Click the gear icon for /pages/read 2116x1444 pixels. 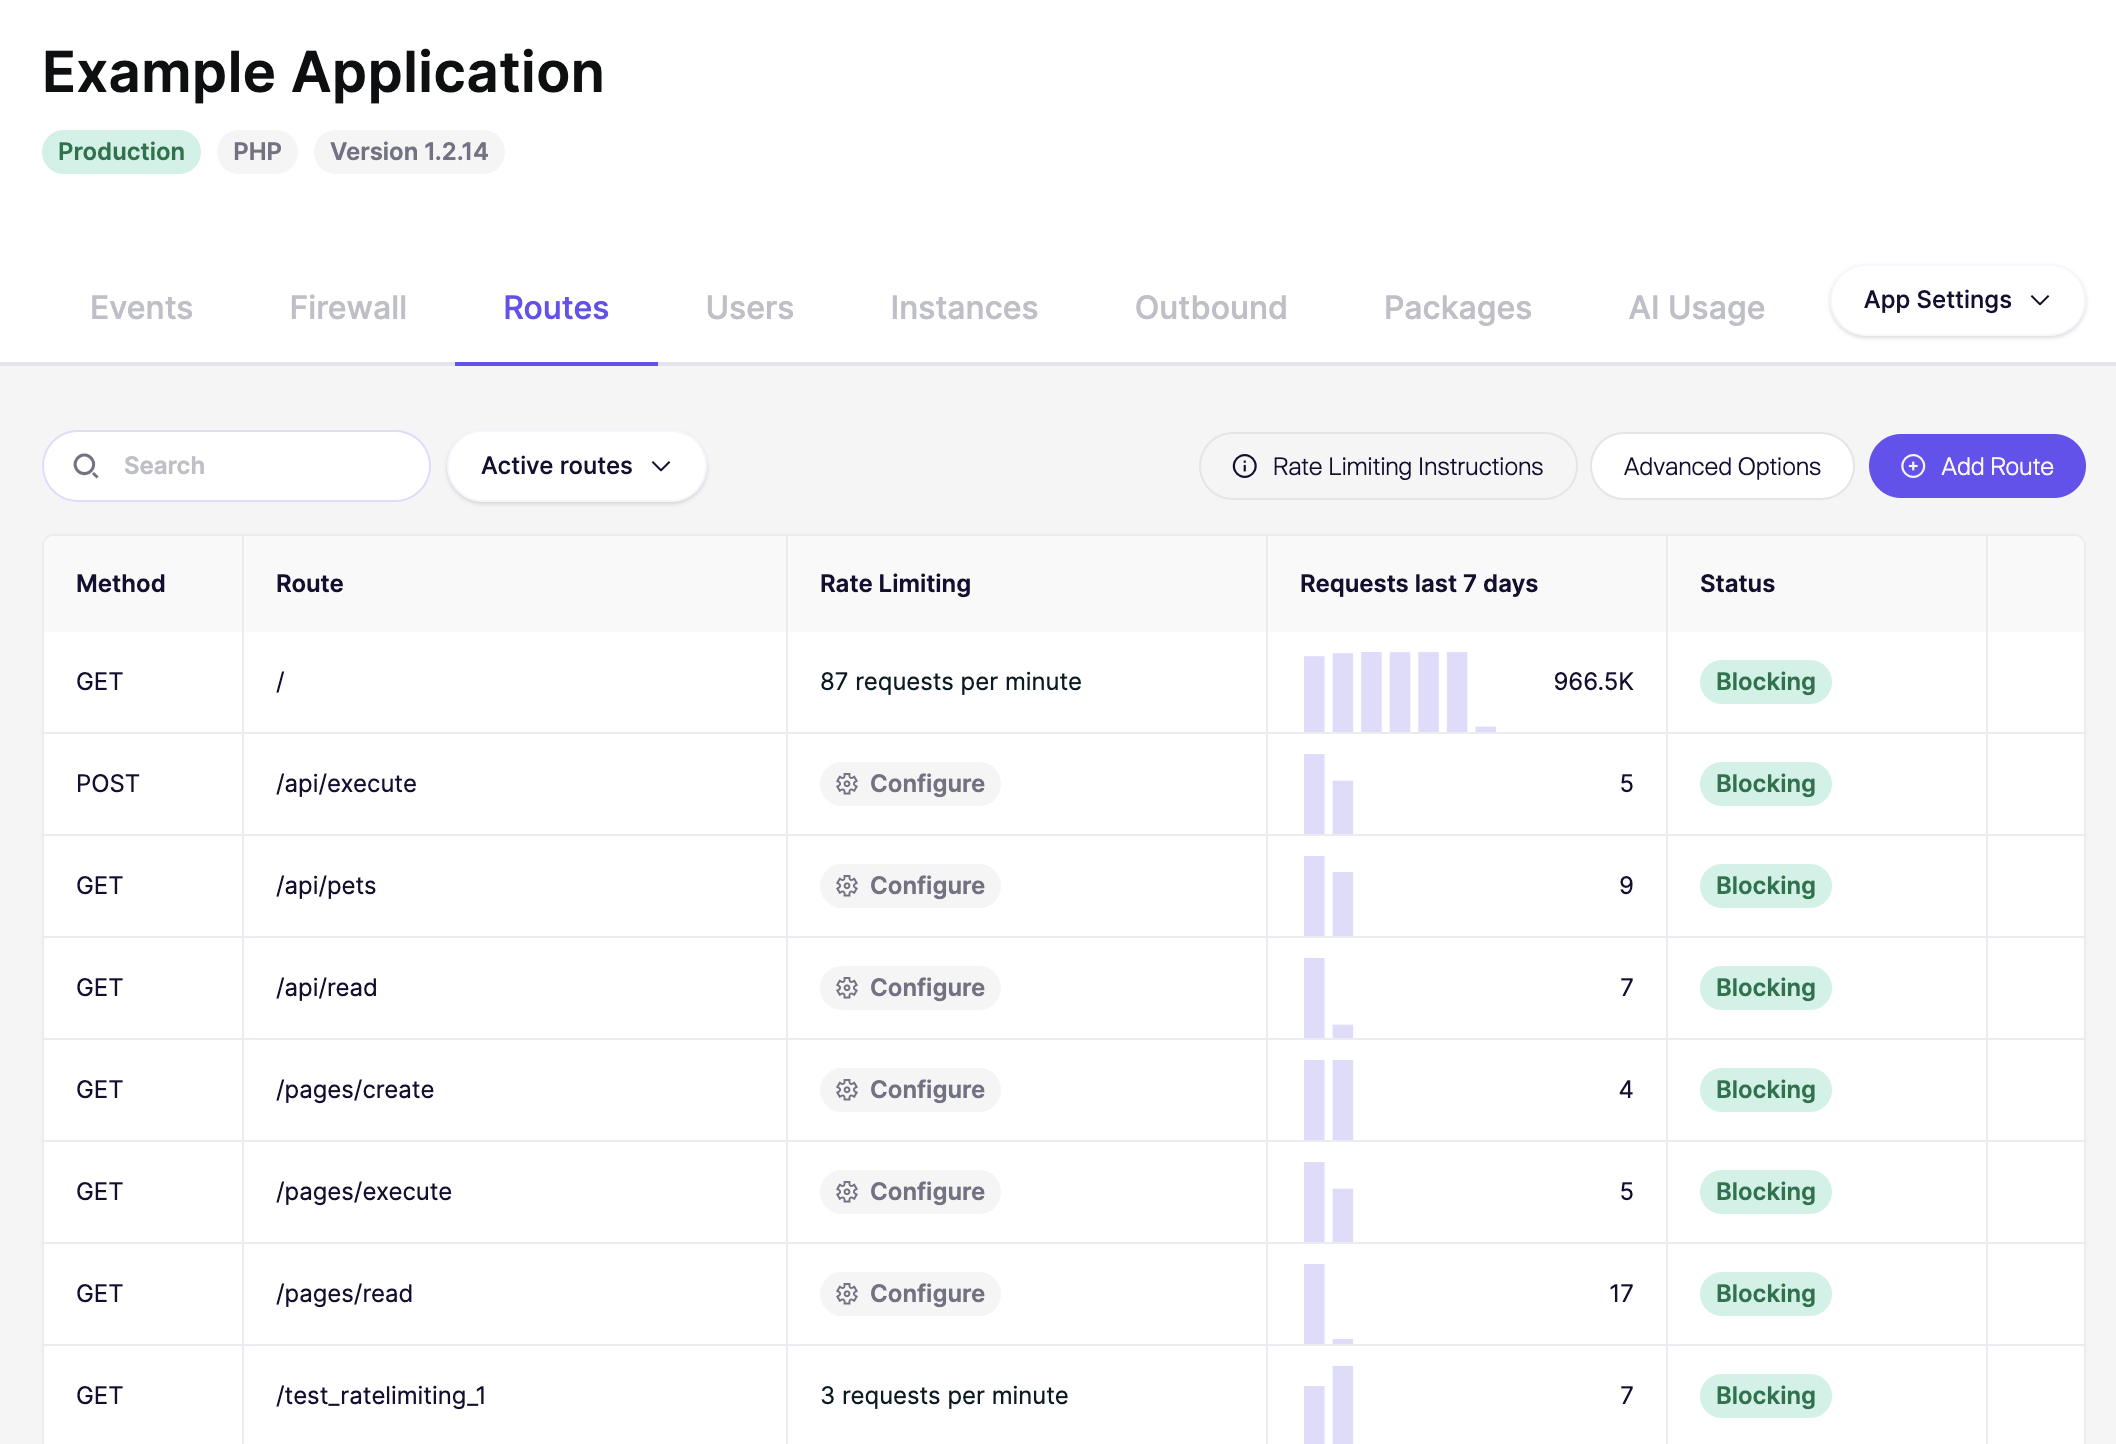pyautogui.click(x=847, y=1294)
